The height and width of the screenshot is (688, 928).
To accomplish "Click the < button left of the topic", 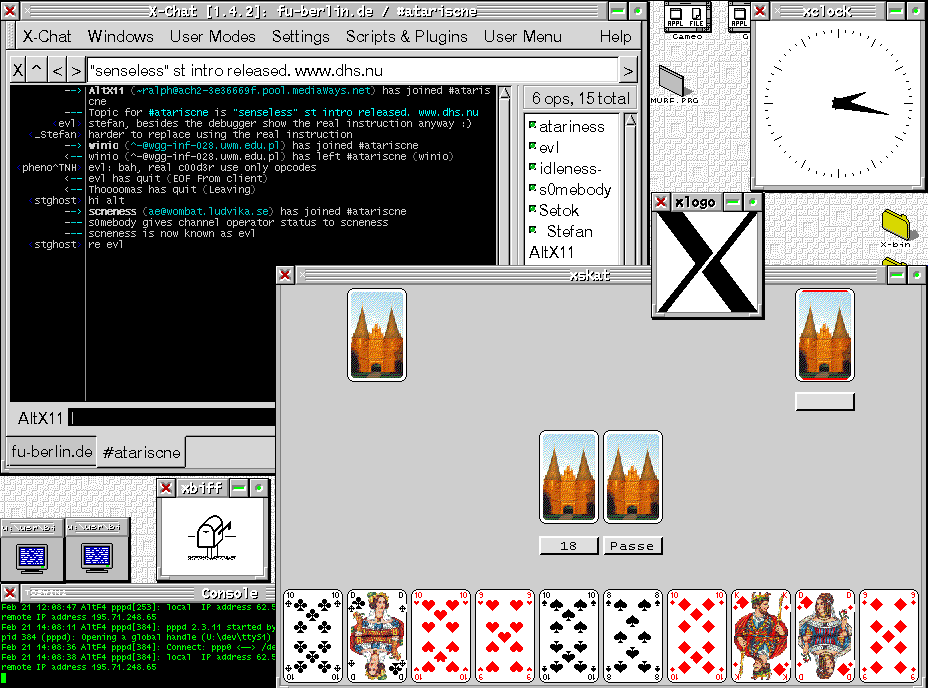I will click(57, 70).
